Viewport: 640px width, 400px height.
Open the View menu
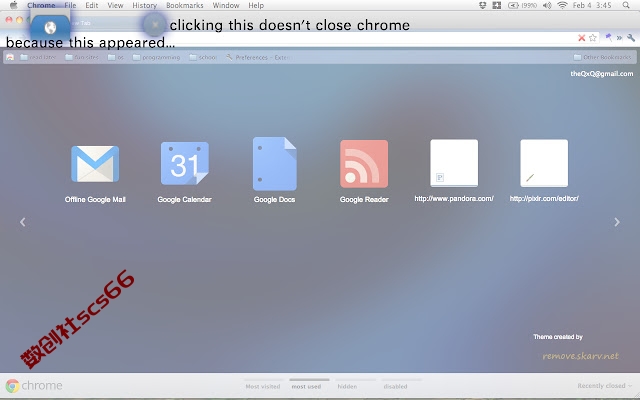pyautogui.click(x=115, y=5)
